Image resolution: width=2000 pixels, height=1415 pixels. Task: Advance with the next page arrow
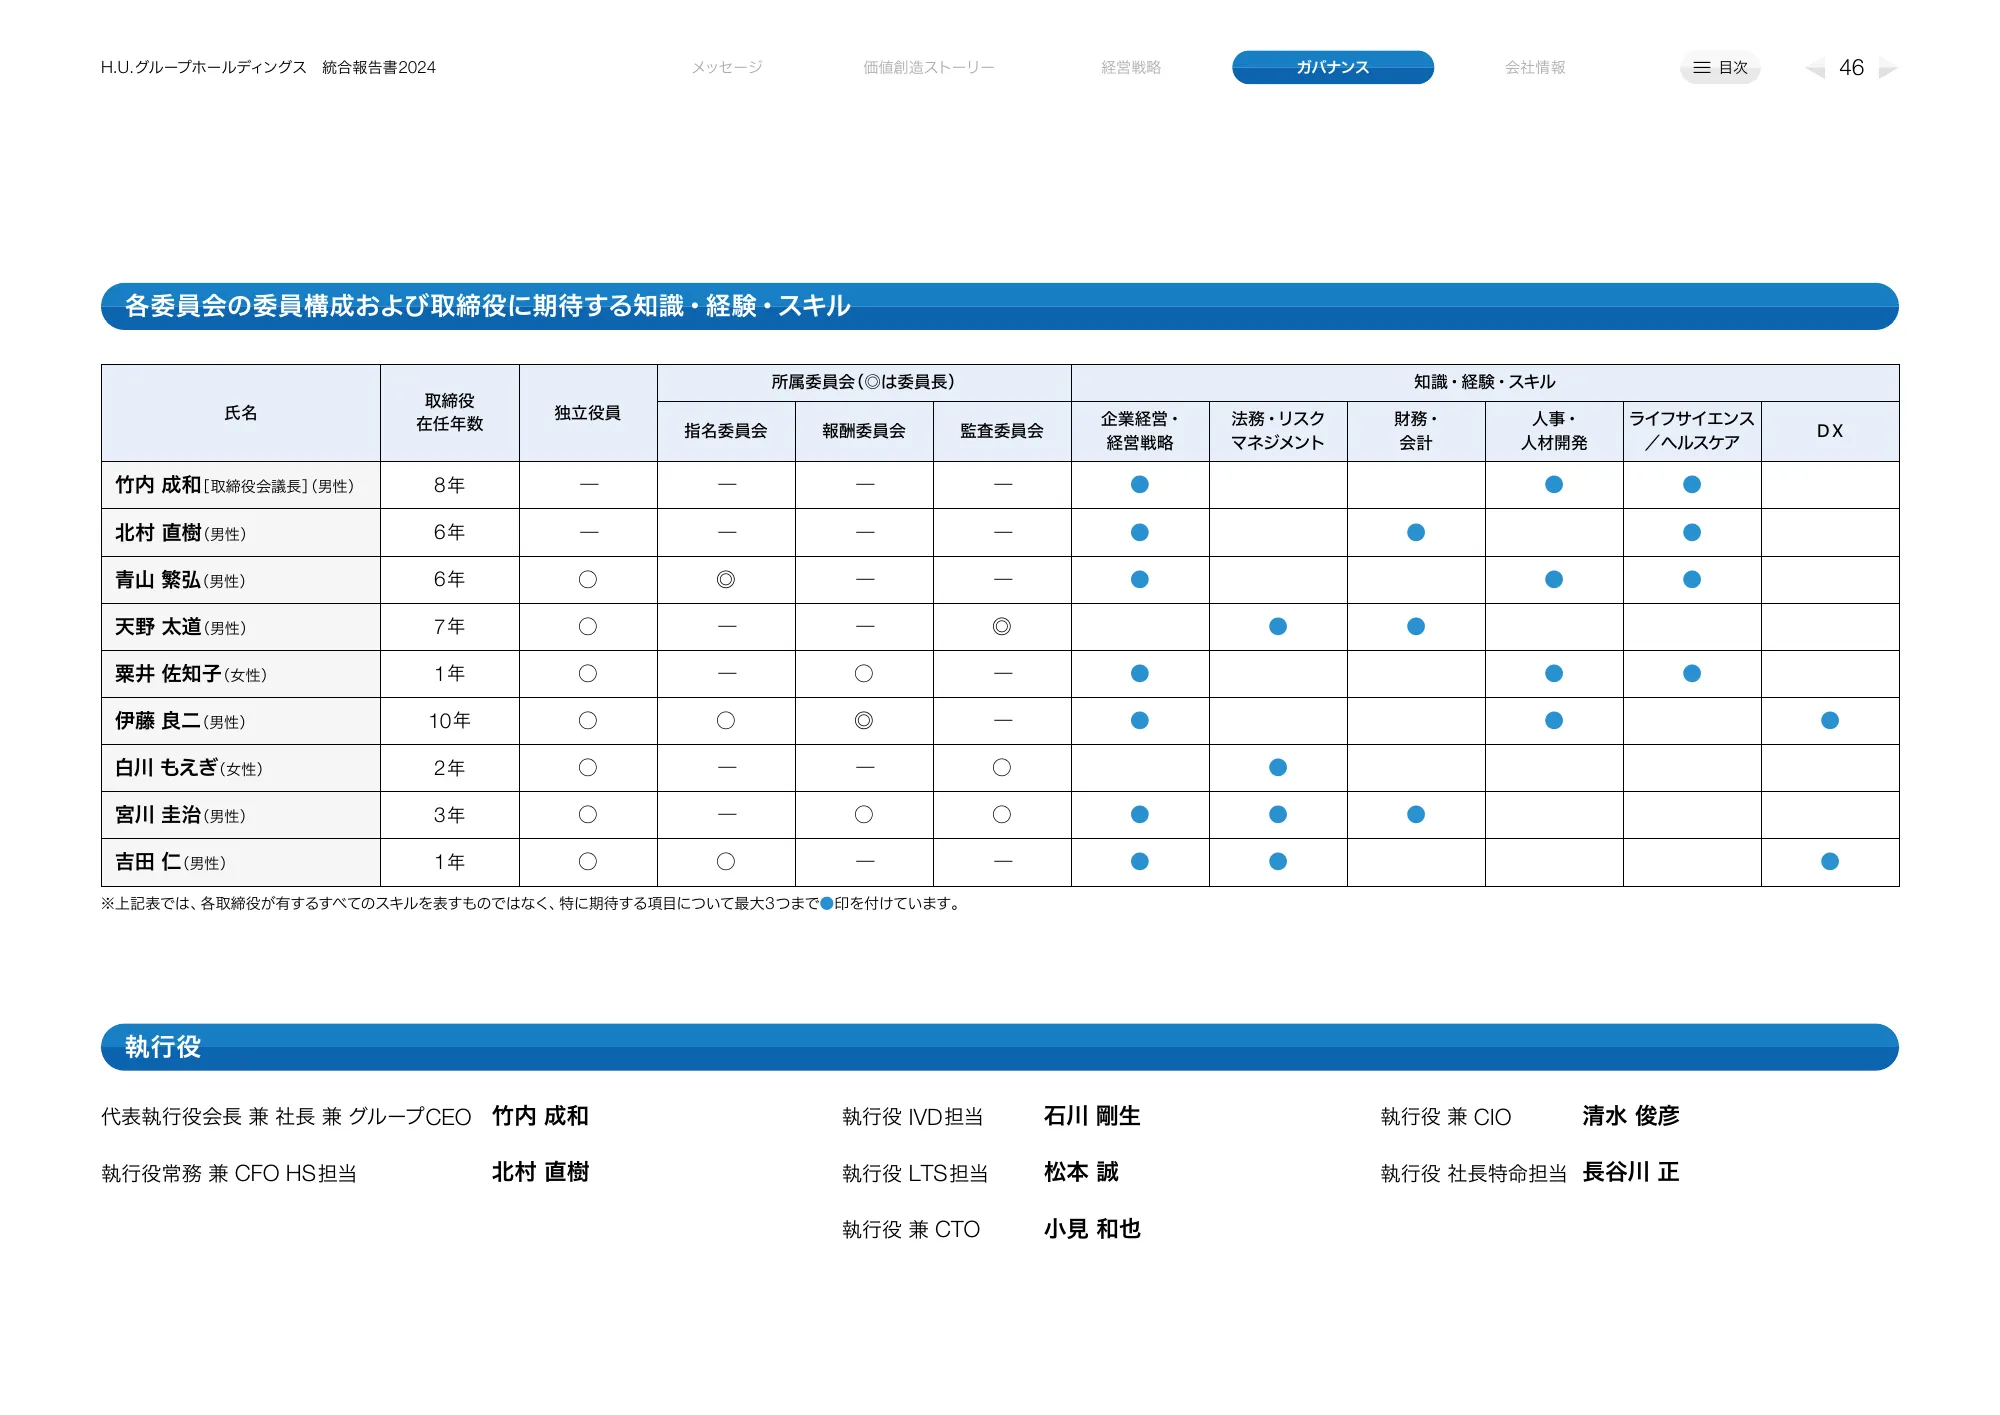coord(1890,68)
